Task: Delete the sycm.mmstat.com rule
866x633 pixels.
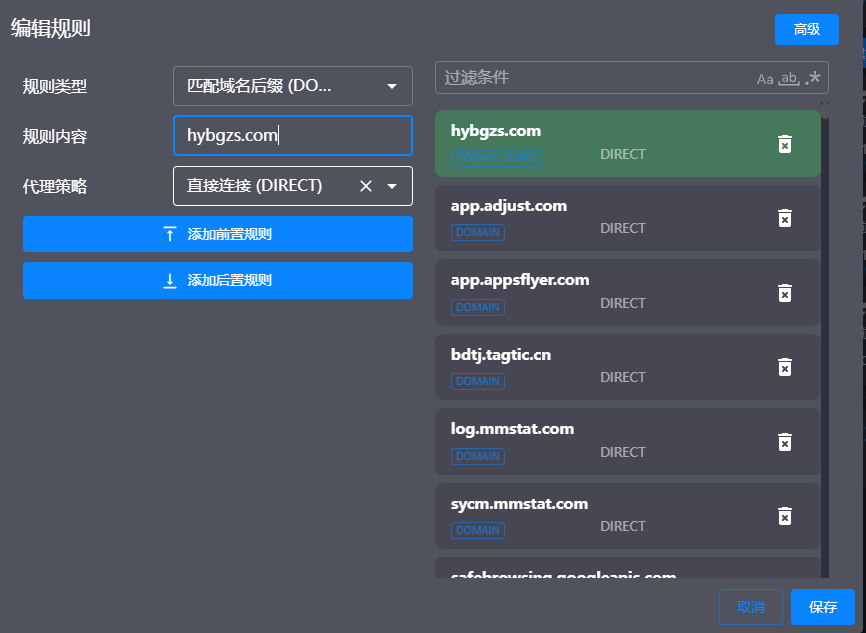Action: pyautogui.click(x=785, y=516)
